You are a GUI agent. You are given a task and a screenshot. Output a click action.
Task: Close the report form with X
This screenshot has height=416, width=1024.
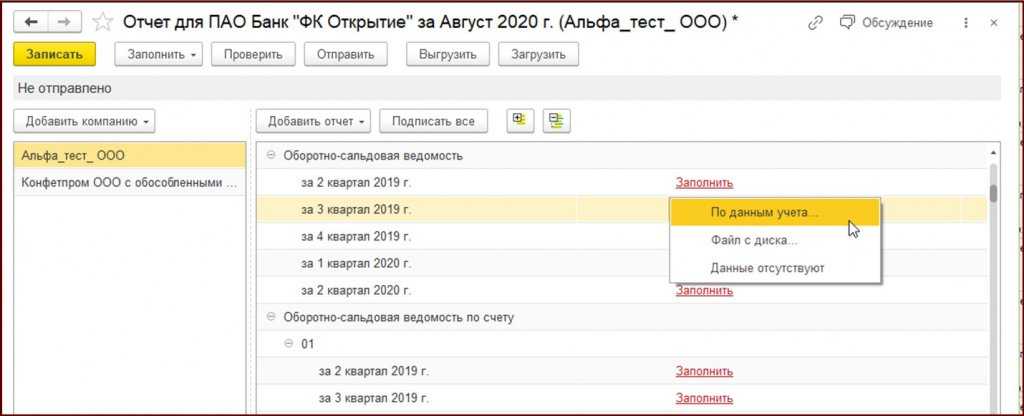994,23
